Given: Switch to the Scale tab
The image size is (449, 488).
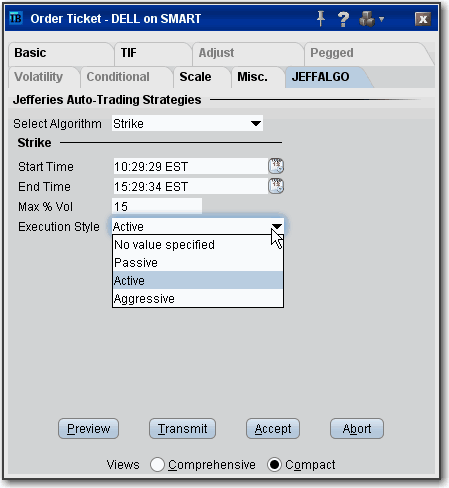Looking at the screenshot, I should [x=202, y=77].
